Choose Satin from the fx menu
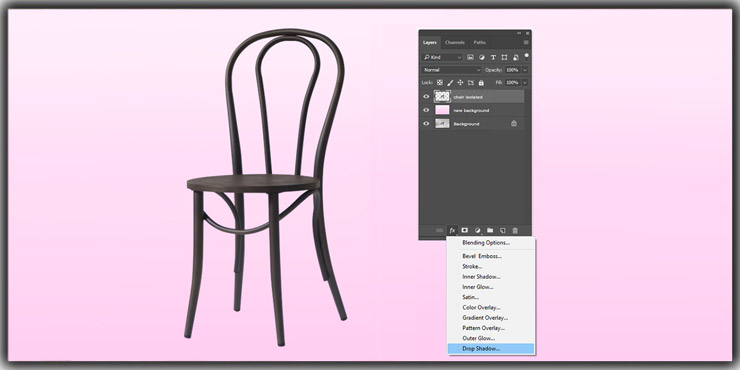The width and height of the screenshot is (740, 370). click(x=491, y=297)
